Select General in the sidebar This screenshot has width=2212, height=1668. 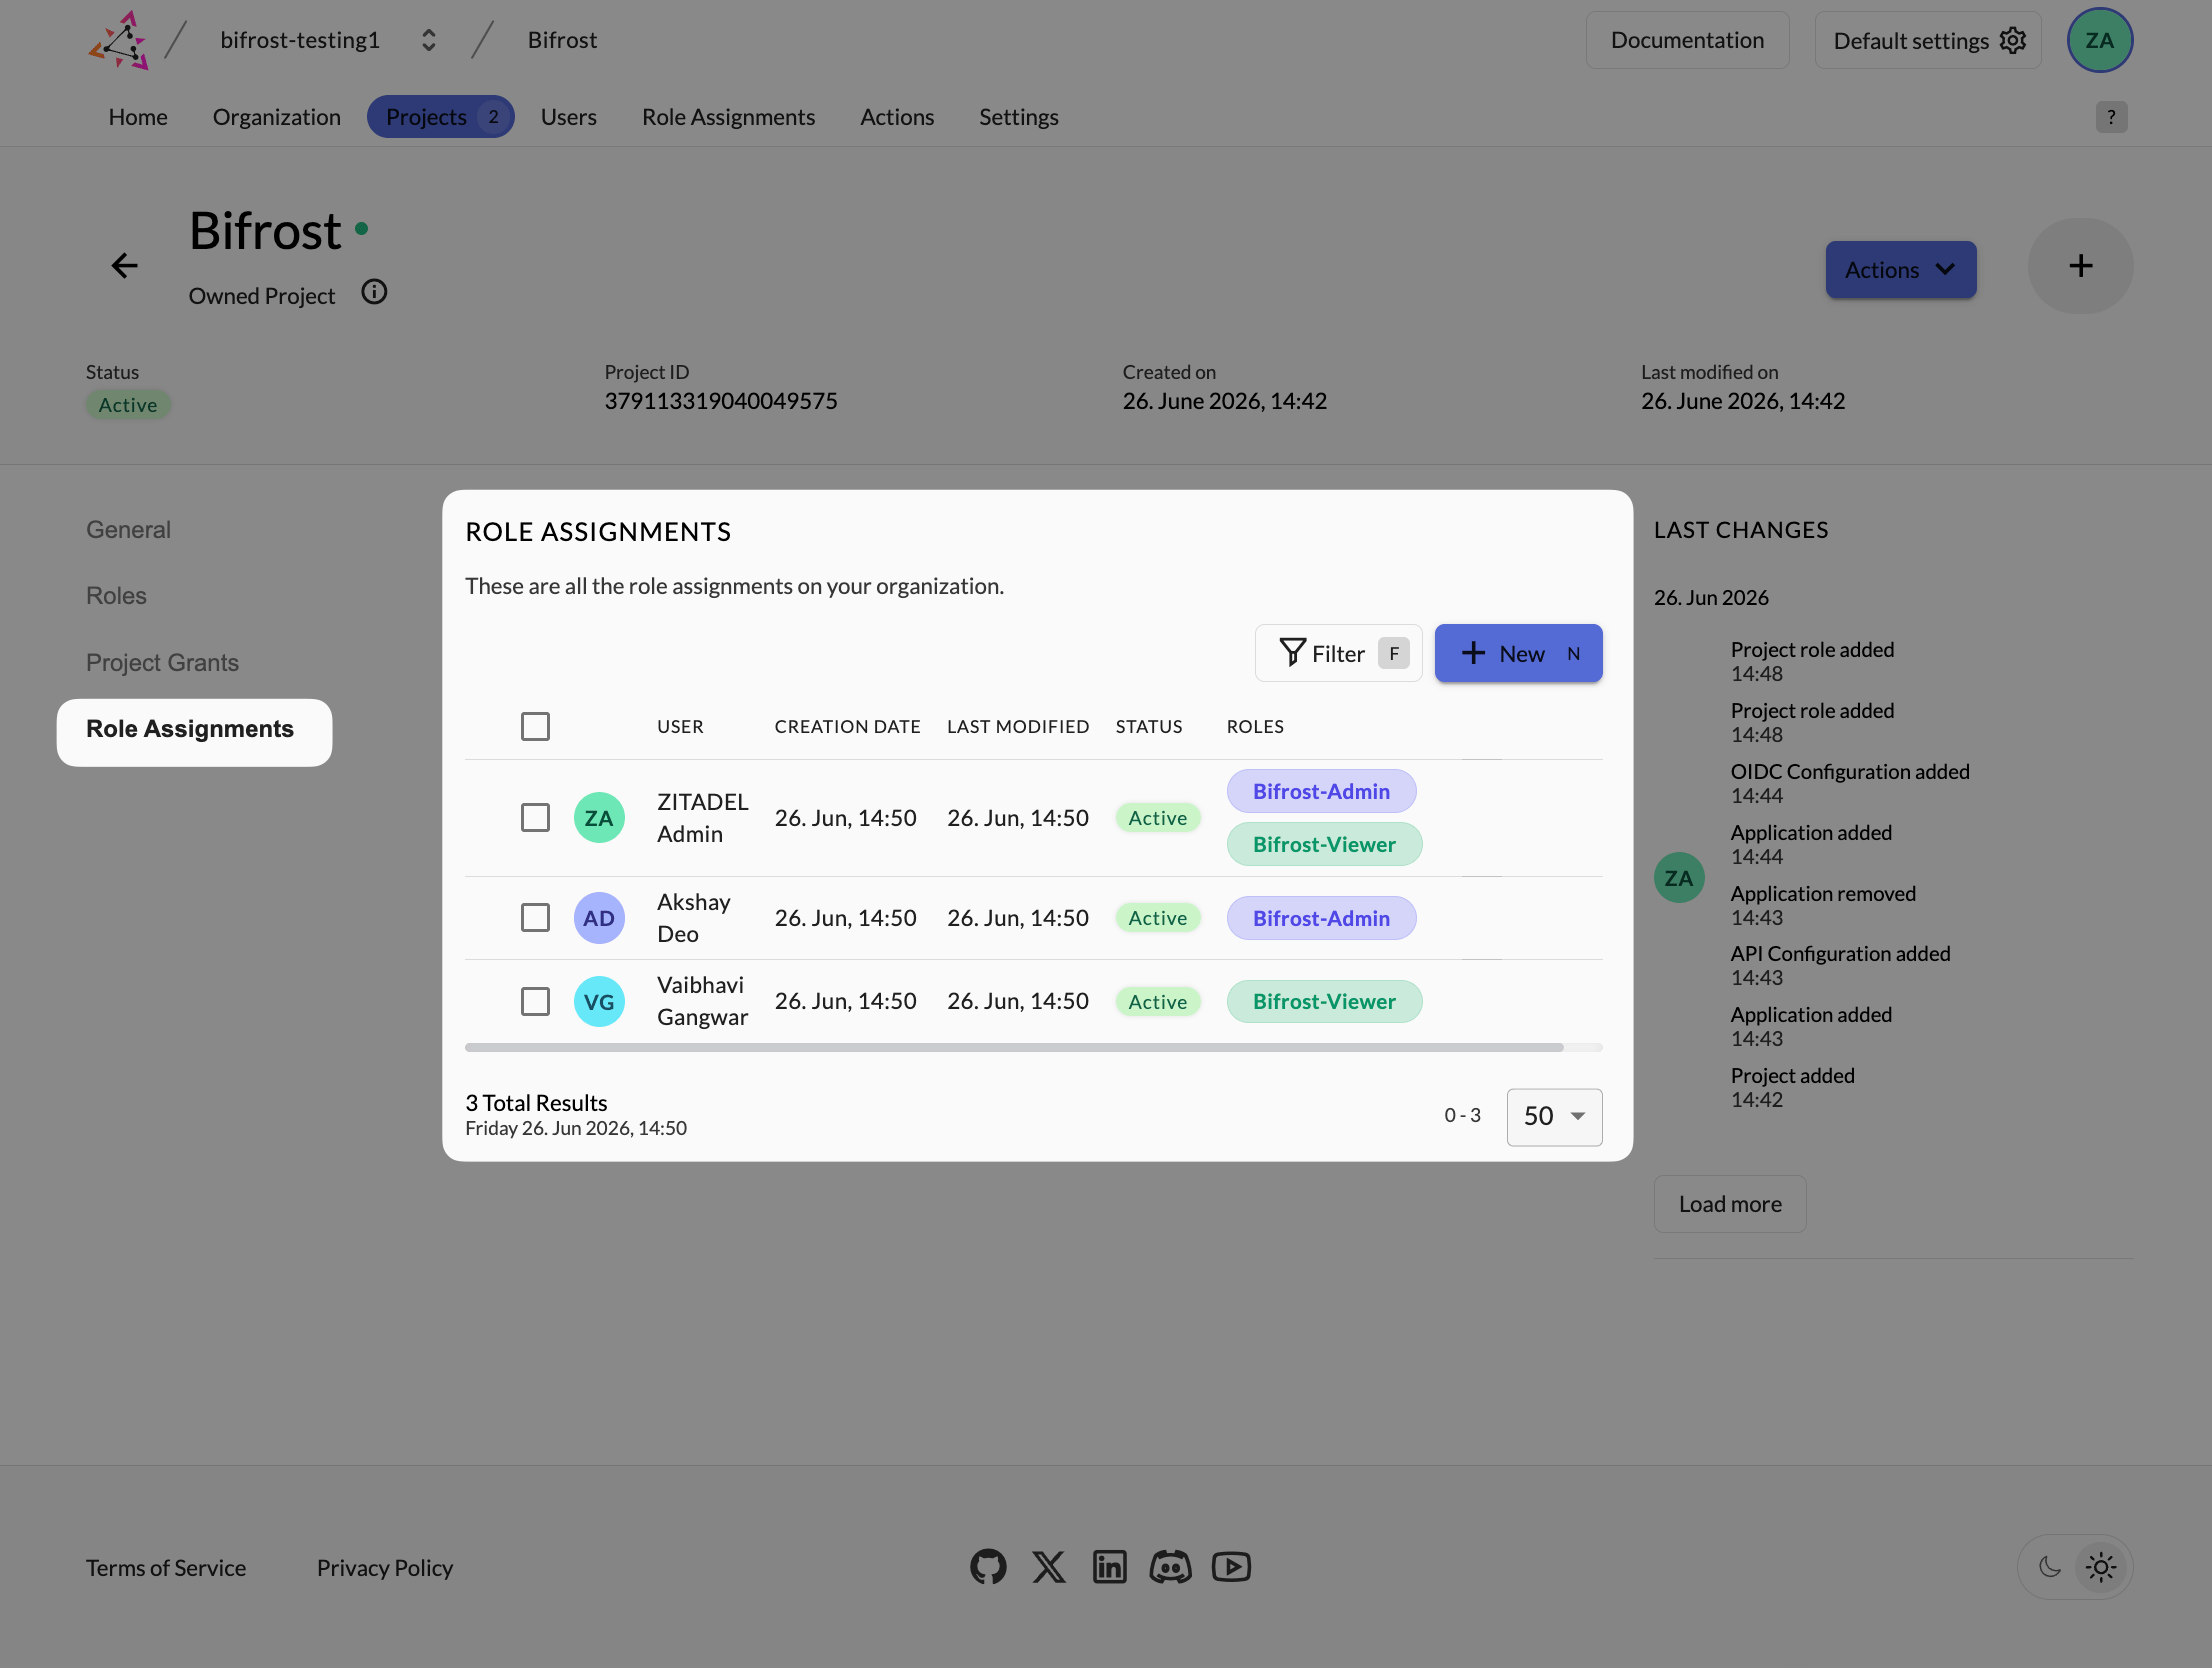point(128,530)
